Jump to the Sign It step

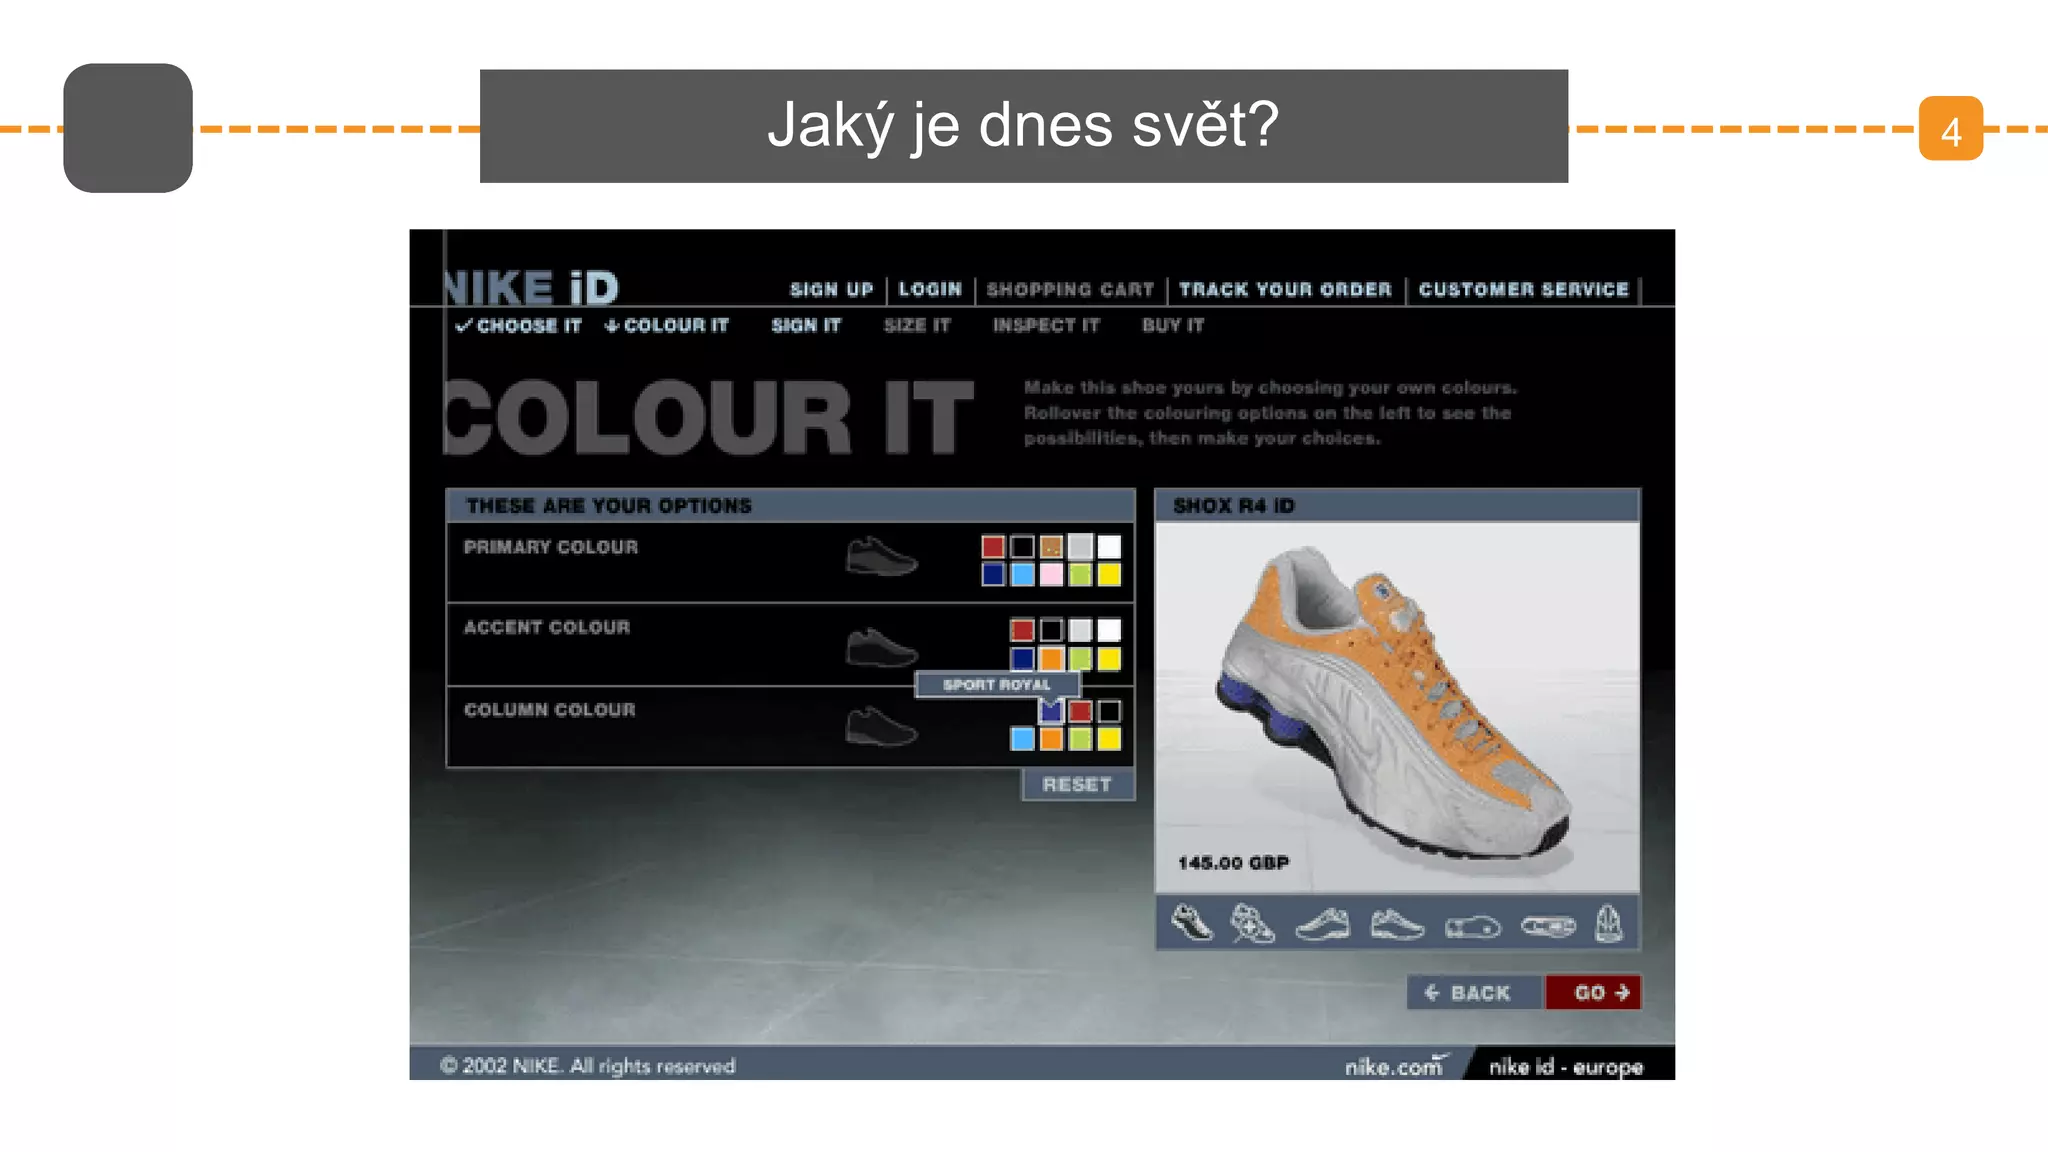click(x=806, y=325)
